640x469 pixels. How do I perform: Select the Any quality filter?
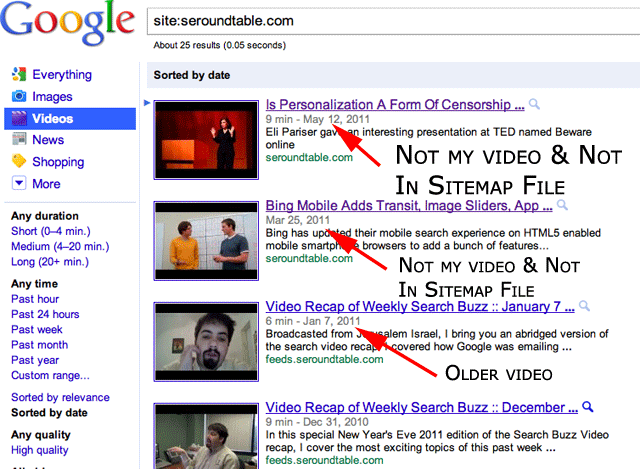point(41,435)
